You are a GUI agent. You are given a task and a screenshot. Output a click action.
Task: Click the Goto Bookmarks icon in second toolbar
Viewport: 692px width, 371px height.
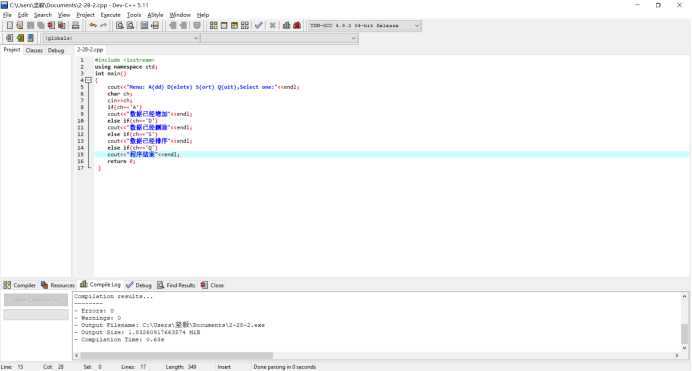coord(30,38)
